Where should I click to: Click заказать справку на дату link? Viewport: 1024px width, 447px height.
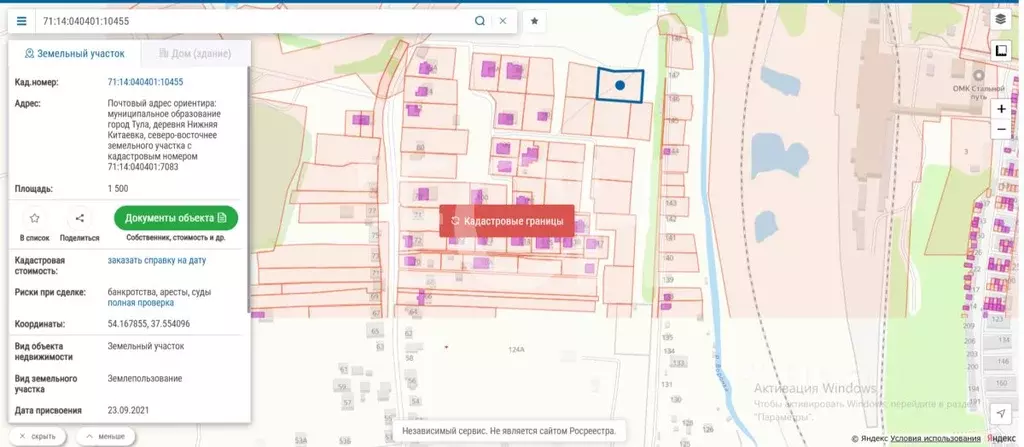click(x=157, y=260)
